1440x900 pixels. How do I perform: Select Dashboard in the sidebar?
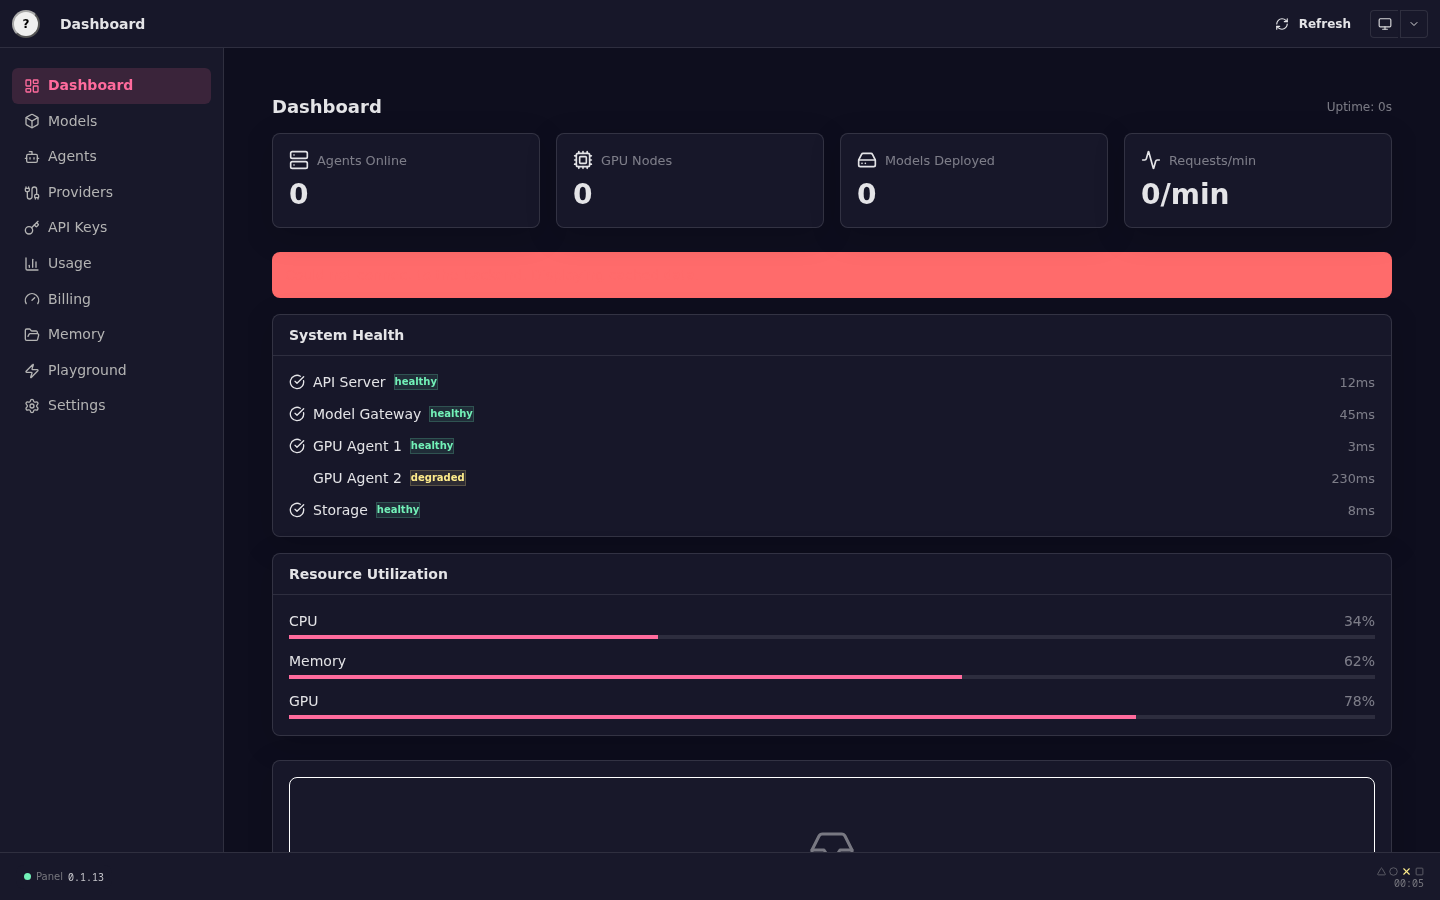[111, 86]
